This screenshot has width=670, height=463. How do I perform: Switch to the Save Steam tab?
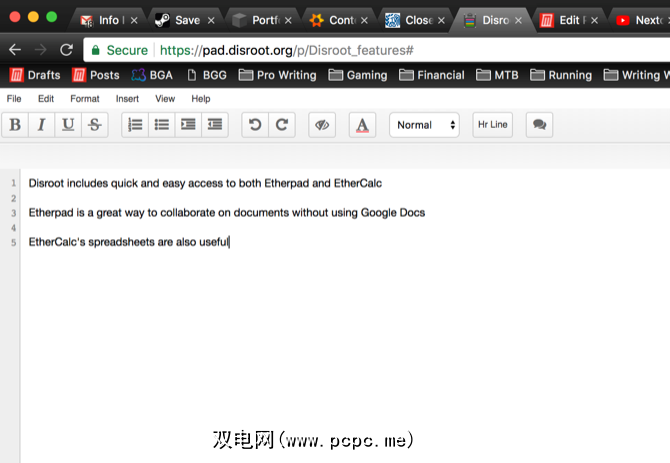182,20
